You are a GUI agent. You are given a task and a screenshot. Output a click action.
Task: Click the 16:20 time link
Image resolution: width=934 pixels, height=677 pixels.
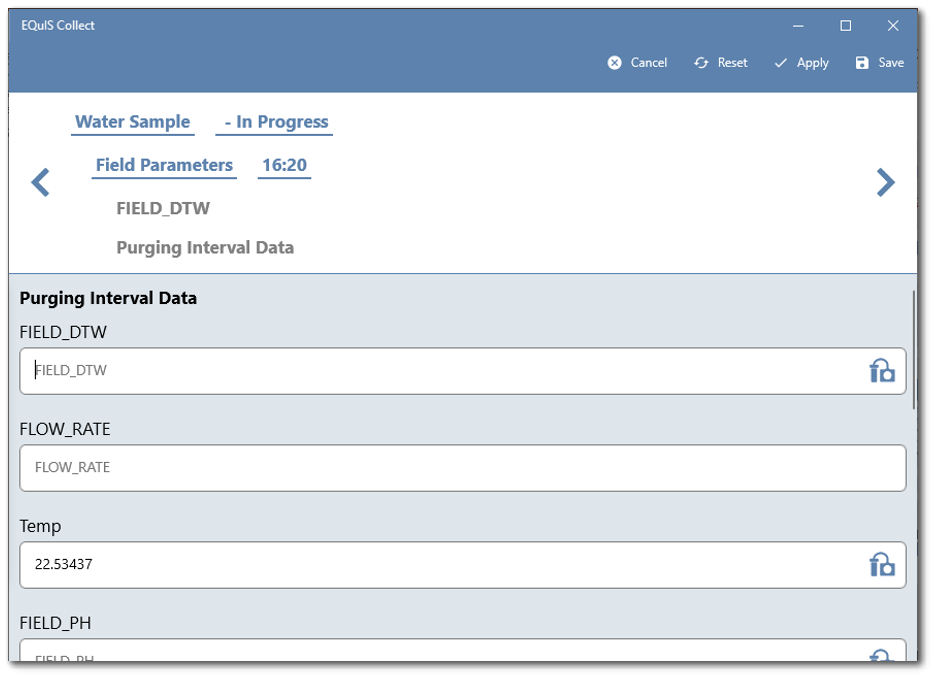284,165
